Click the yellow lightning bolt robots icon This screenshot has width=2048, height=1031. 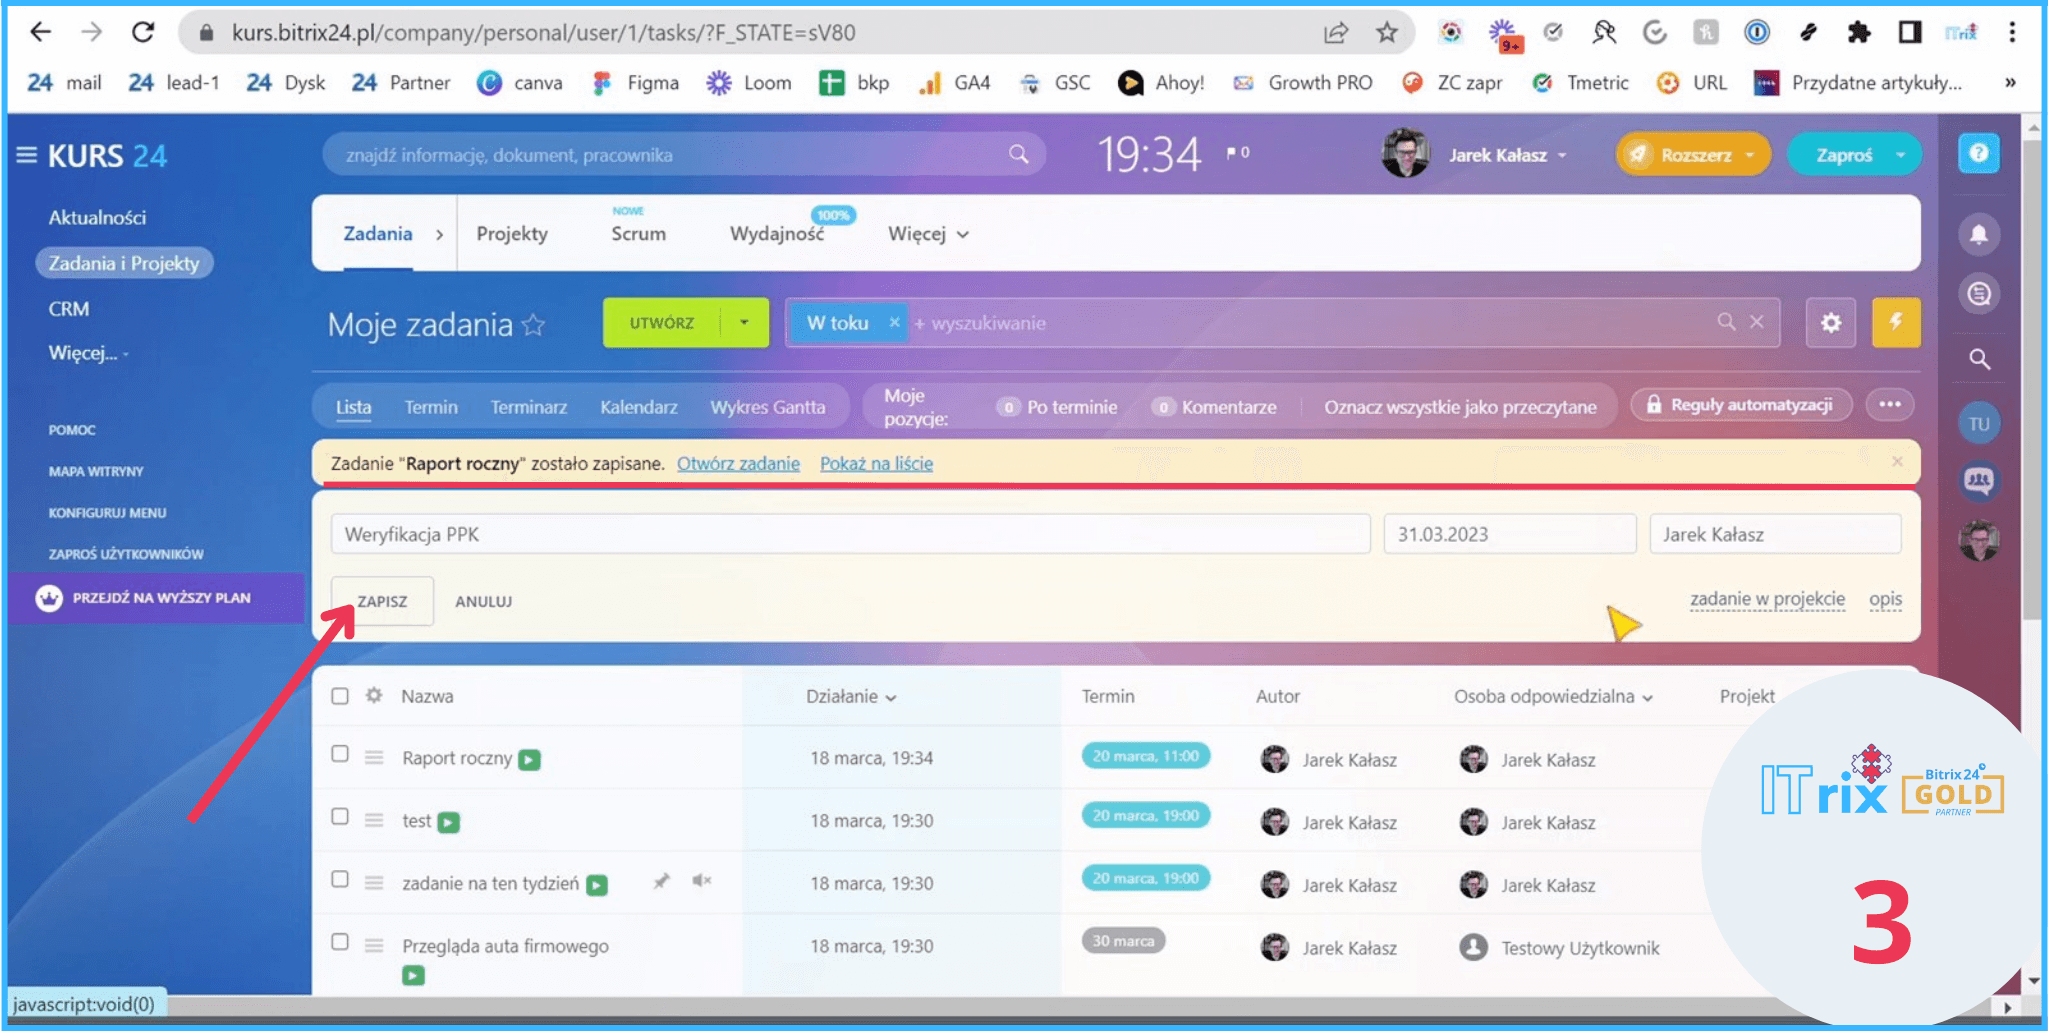point(1895,322)
